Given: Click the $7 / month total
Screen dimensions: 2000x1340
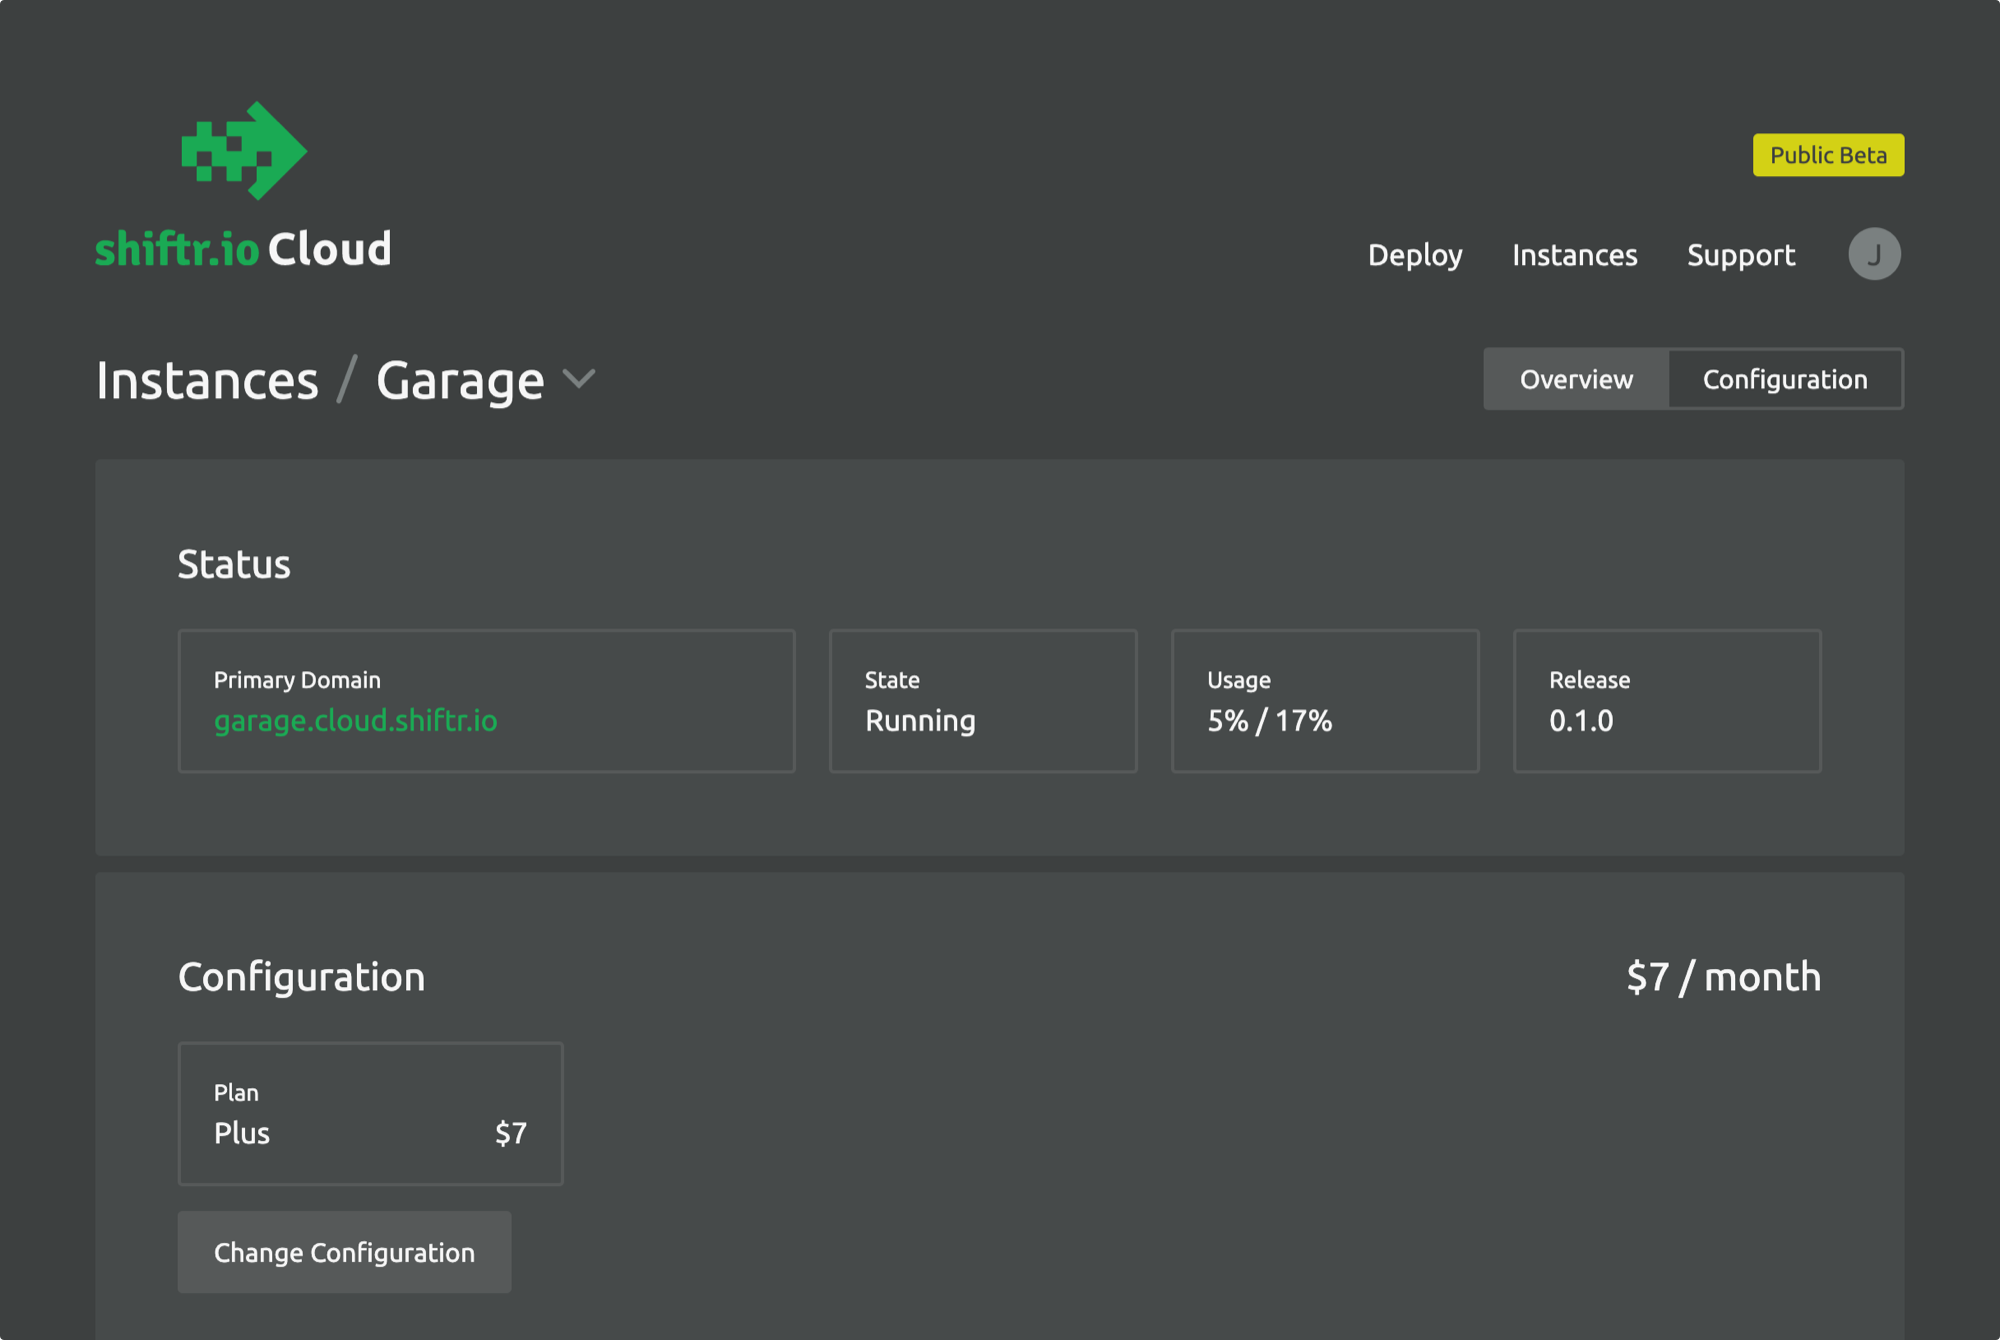Looking at the screenshot, I should click(x=1723, y=976).
